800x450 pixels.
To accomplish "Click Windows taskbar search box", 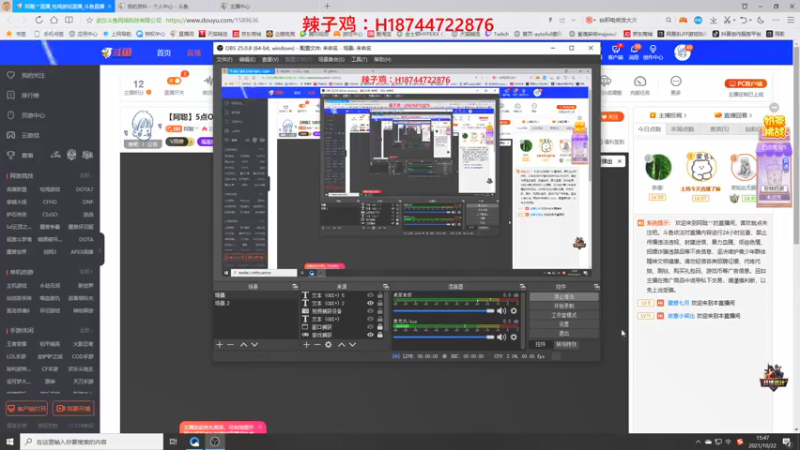I will (x=92, y=441).
